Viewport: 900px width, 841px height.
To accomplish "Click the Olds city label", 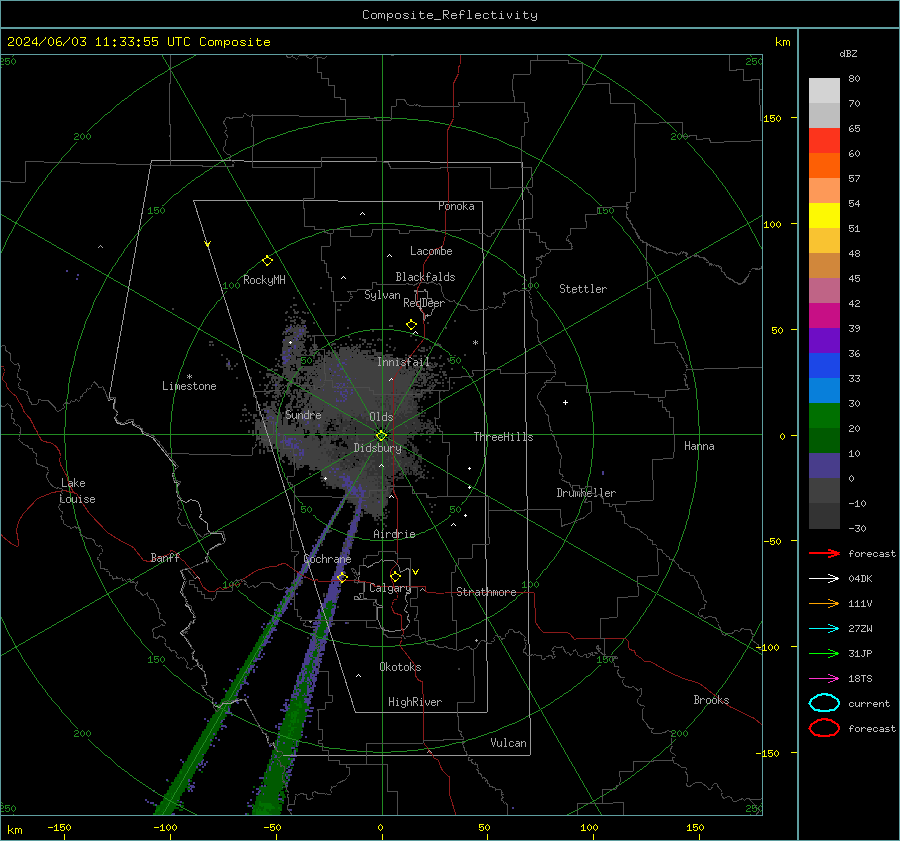I will point(381,417).
